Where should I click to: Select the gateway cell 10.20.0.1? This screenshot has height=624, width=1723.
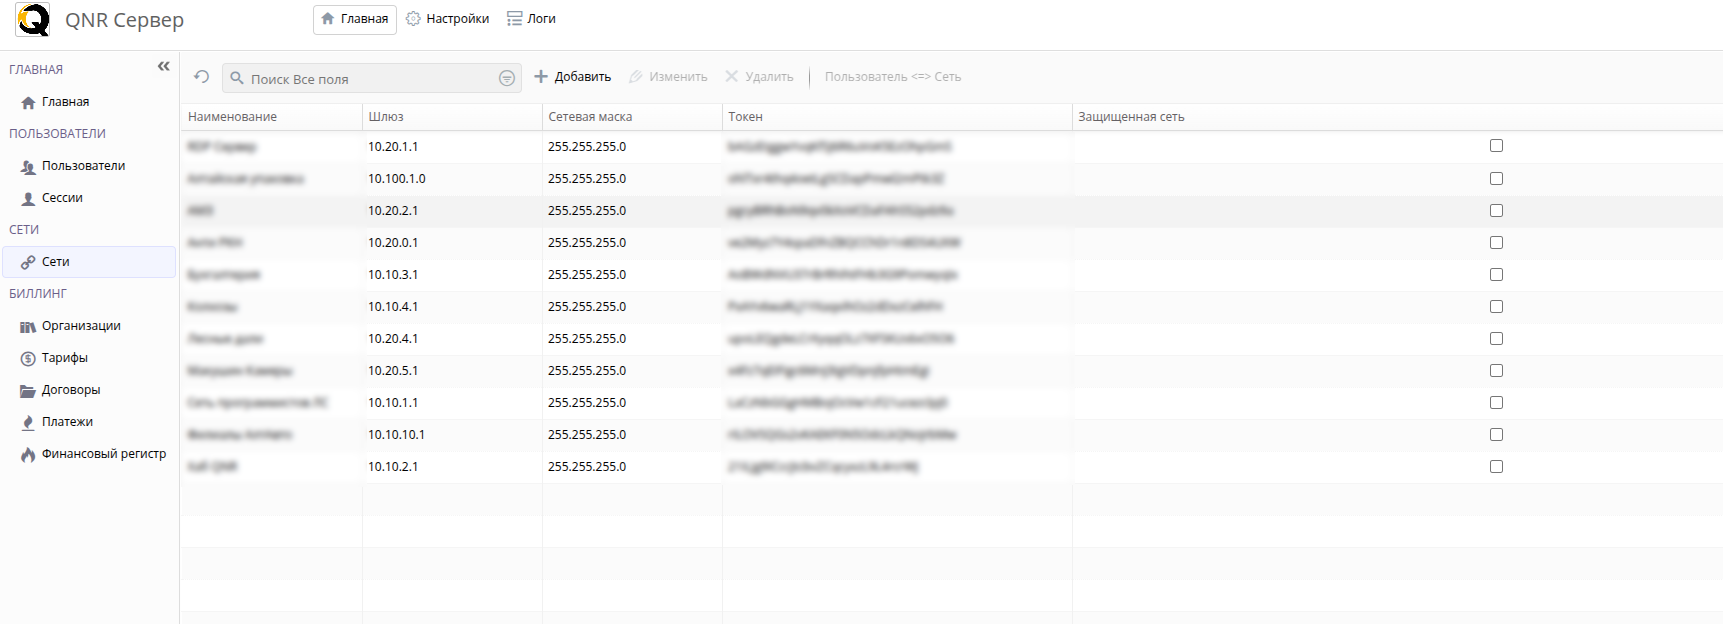[x=452, y=243]
